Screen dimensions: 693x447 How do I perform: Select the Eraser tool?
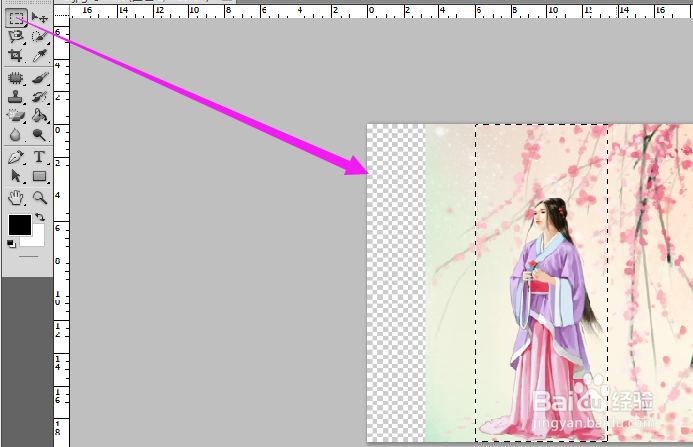[16, 115]
